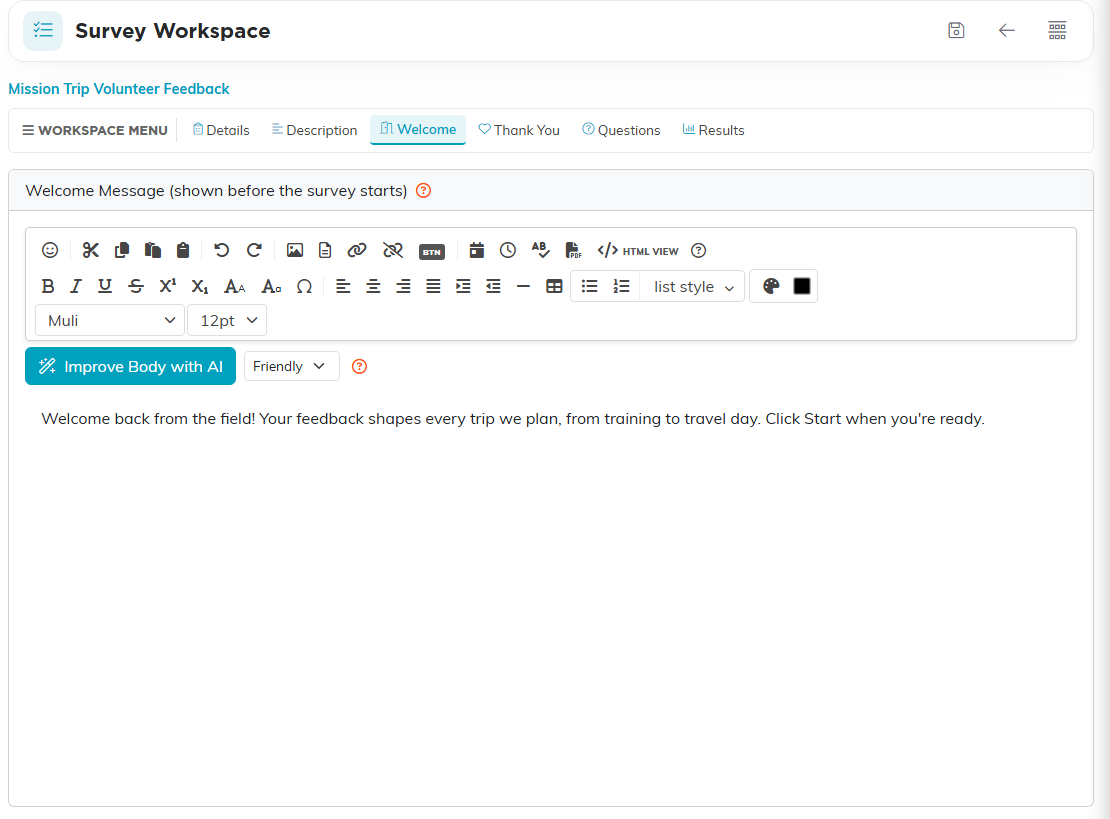Remove link with unlink icon
The height and width of the screenshot is (819, 1110).
pyautogui.click(x=393, y=250)
